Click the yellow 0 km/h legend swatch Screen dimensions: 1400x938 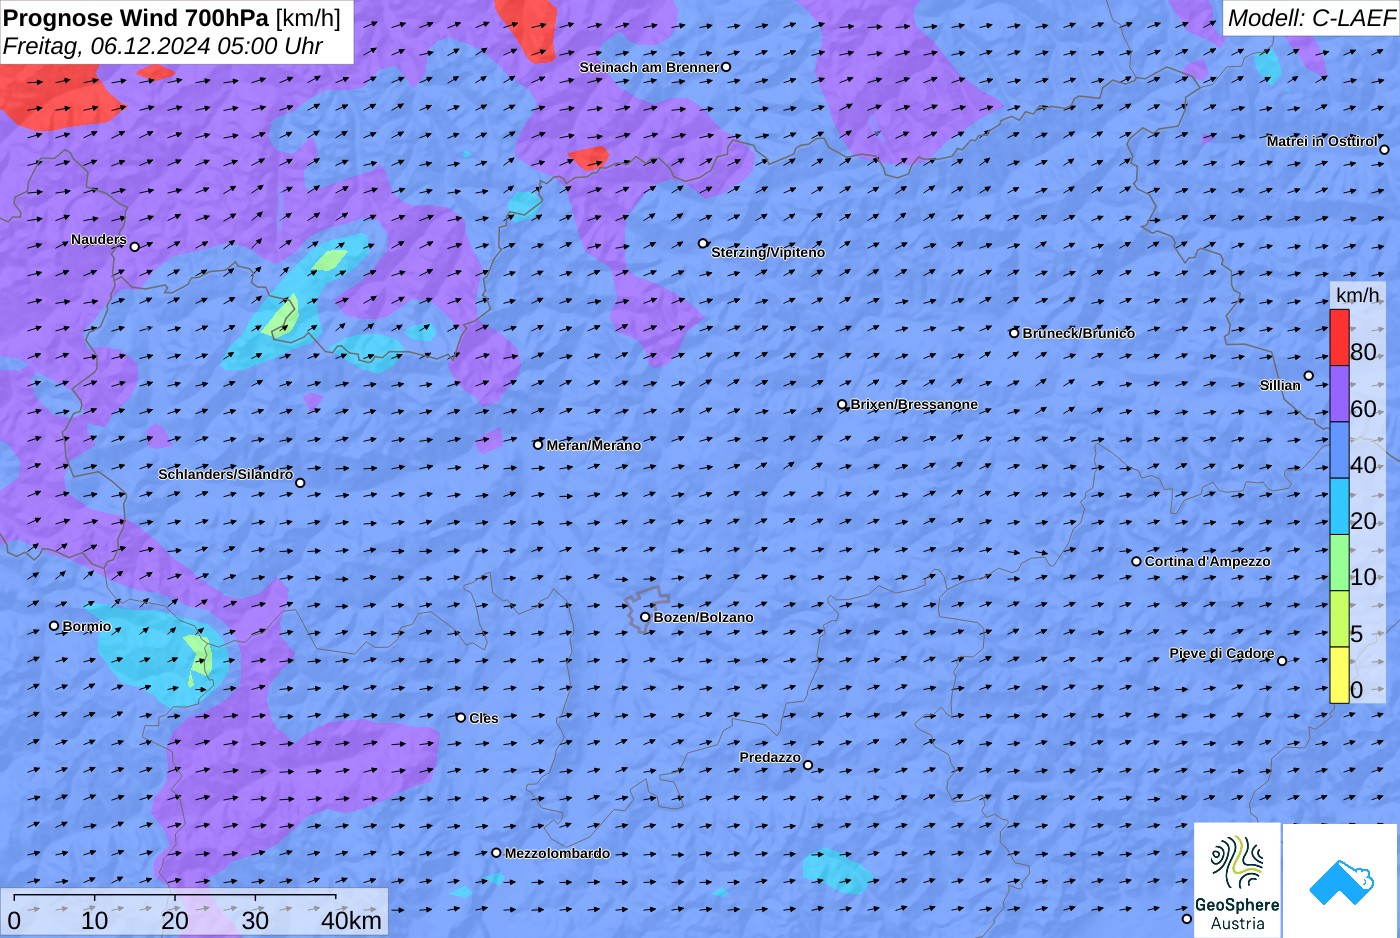coord(1339,675)
